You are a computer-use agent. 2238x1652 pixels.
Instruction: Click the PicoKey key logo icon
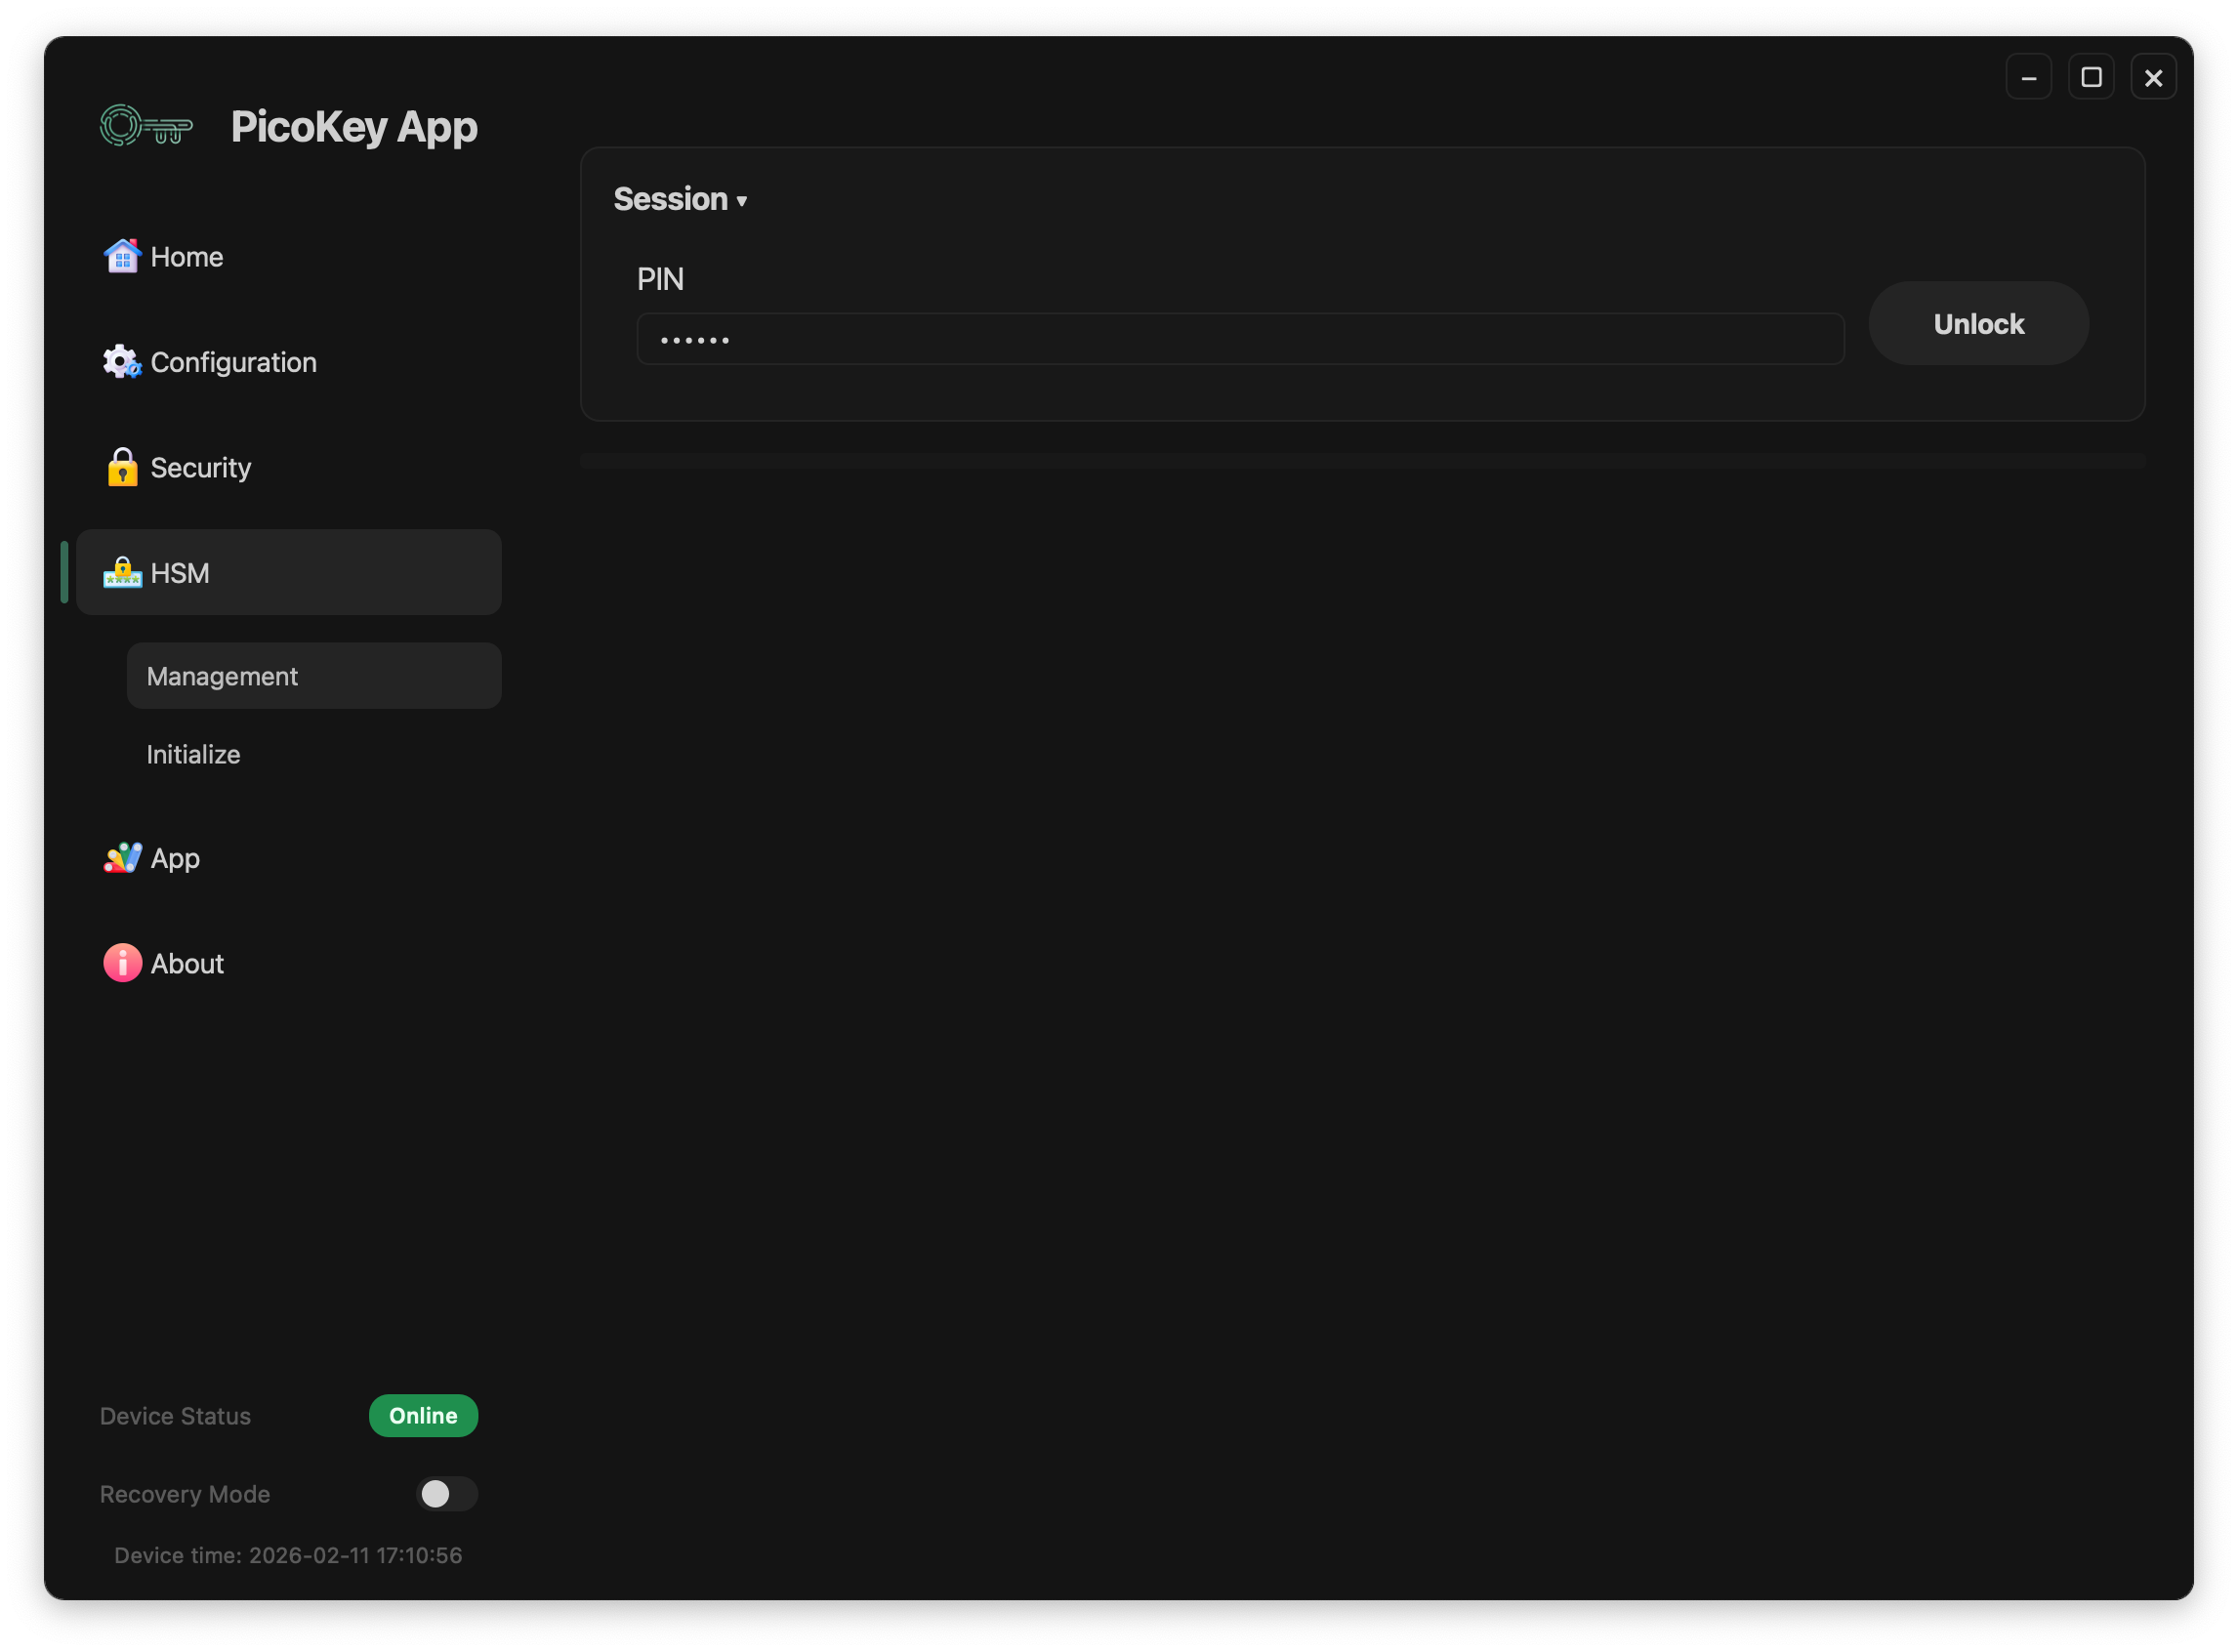146,127
